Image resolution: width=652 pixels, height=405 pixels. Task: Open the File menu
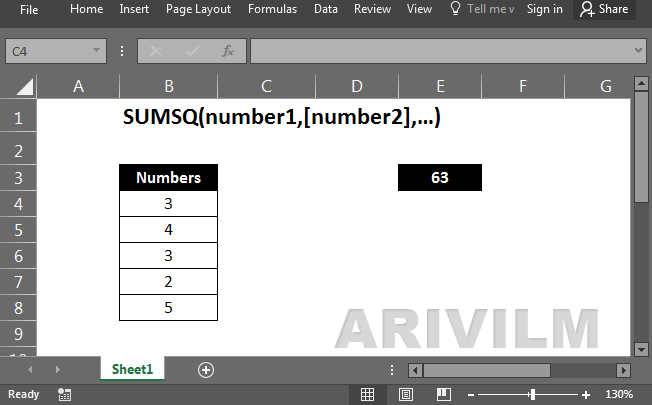point(29,9)
